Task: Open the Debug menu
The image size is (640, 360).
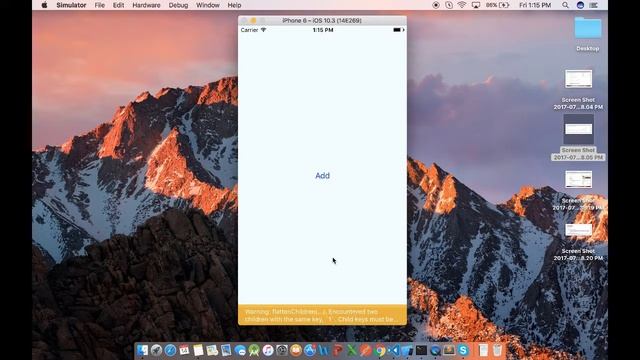Action: coord(178,5)
